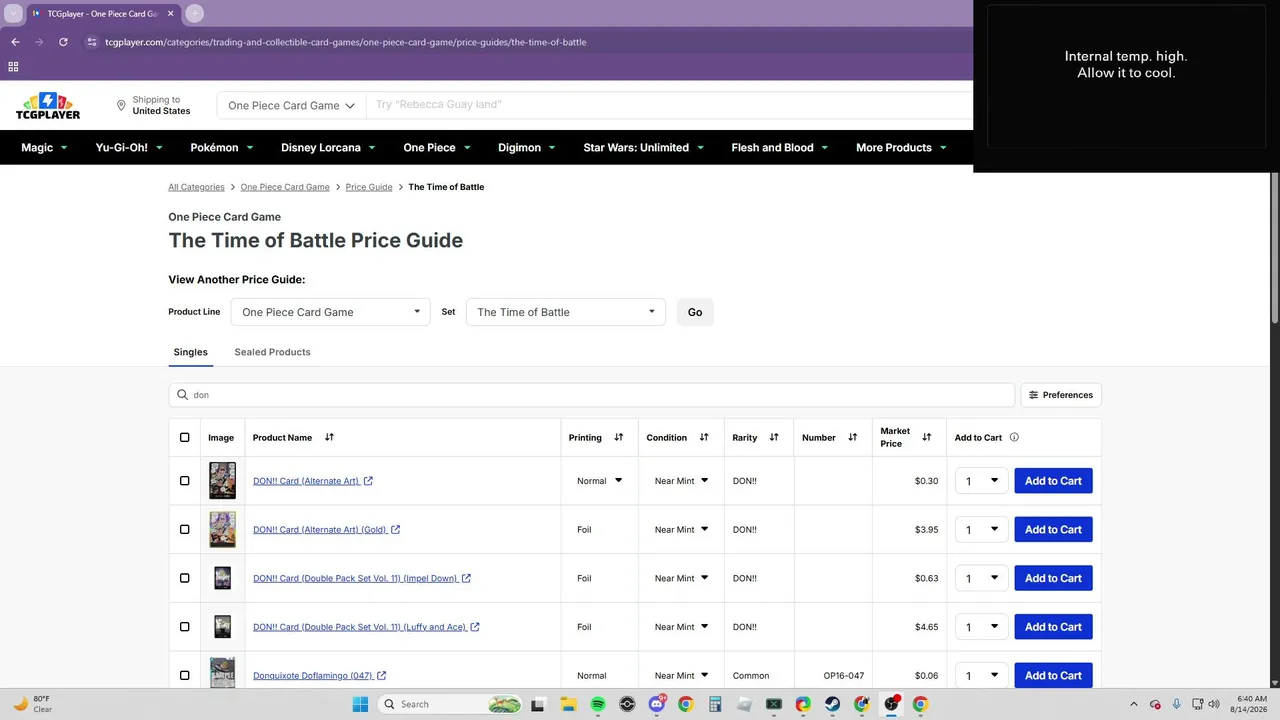
Task: Open the All Categories breadcrumb link
Action: pos(196,187)
